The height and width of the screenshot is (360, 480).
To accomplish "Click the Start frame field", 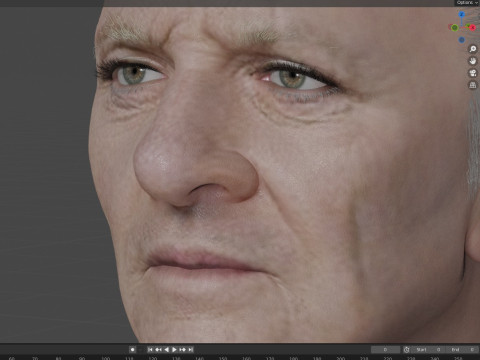I will tap(428, 349).
